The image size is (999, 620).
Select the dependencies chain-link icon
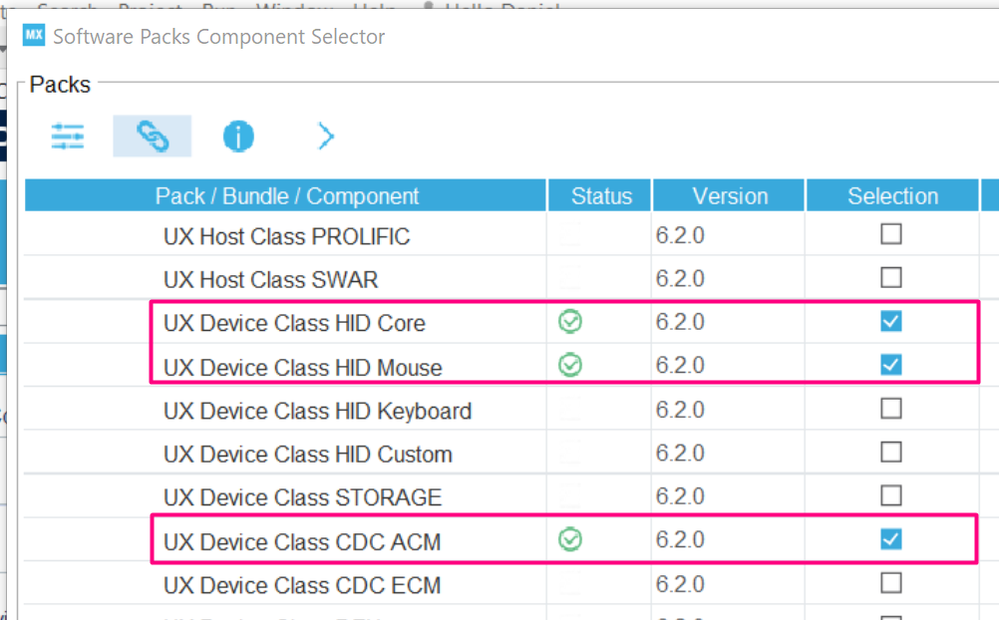(152, 135)
